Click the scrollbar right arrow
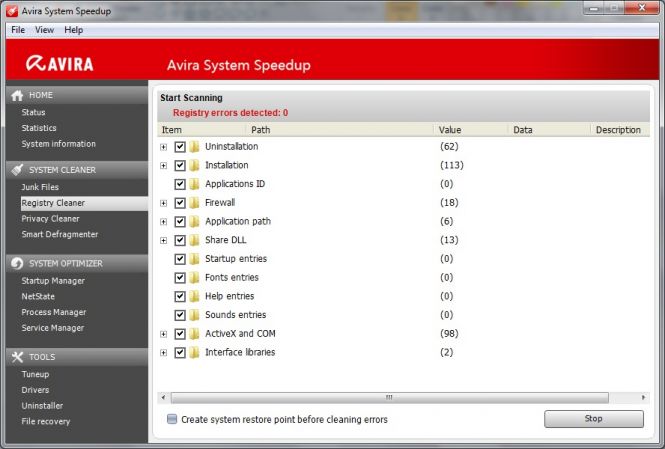Screen dimensions: 665x449 [x=643, y=398]
